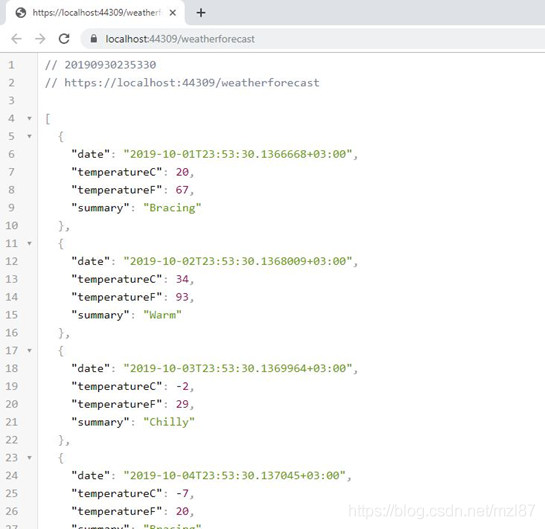Collapse the root array on line 4
Screen dimensions: 545x529
point(30,119)
